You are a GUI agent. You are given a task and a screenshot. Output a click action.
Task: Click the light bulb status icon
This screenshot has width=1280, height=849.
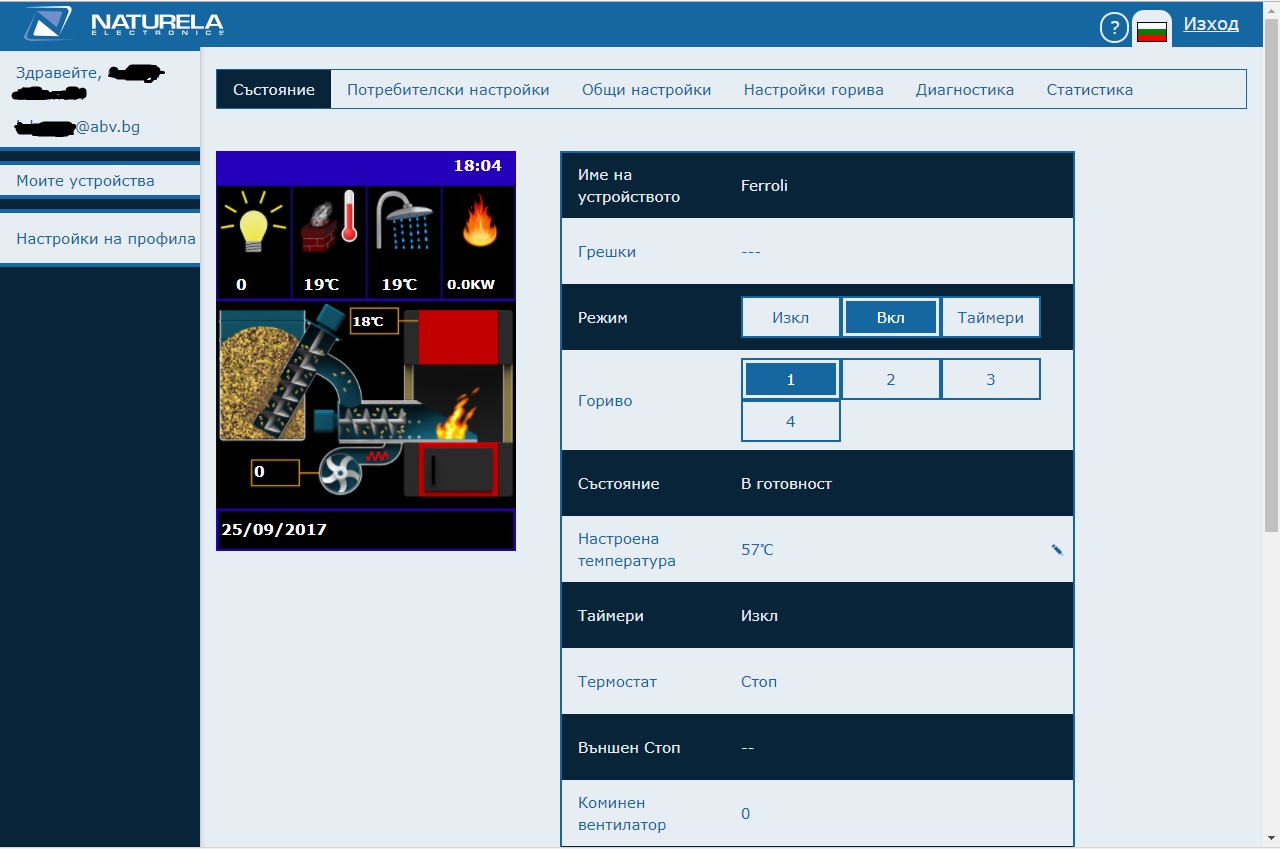pyautogui.click(x=253, y=224)
